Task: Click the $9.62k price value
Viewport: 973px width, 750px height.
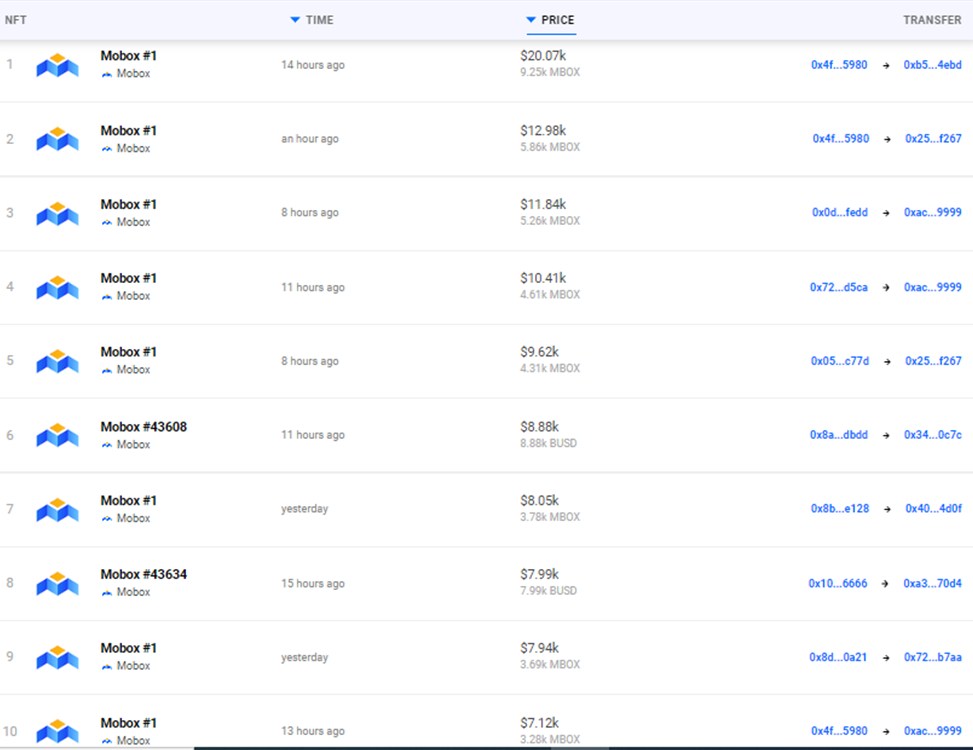Action: [x=539, y=352]
